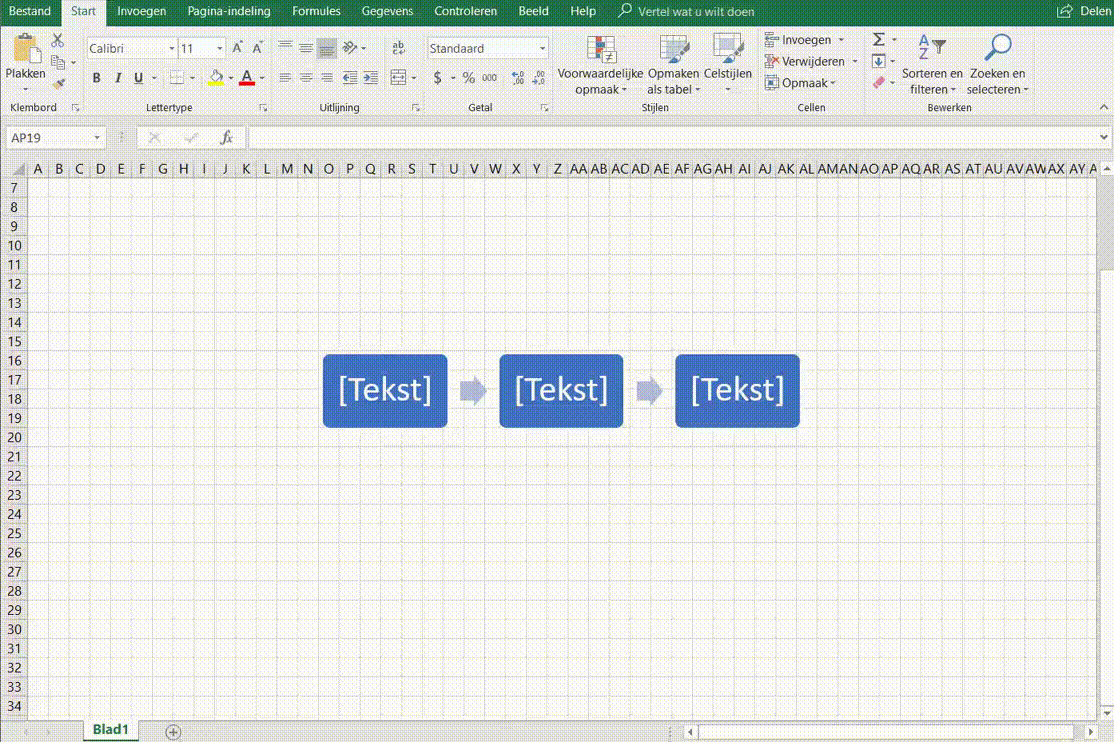The width and height of the screenshot is (1114, 742).
Task: Open Celstijlen gallery
Action: 728,65
